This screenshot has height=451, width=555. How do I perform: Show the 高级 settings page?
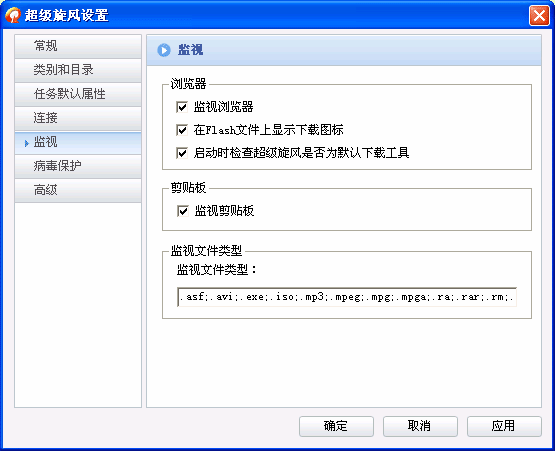pyautogui.click(x=78, y=190)
